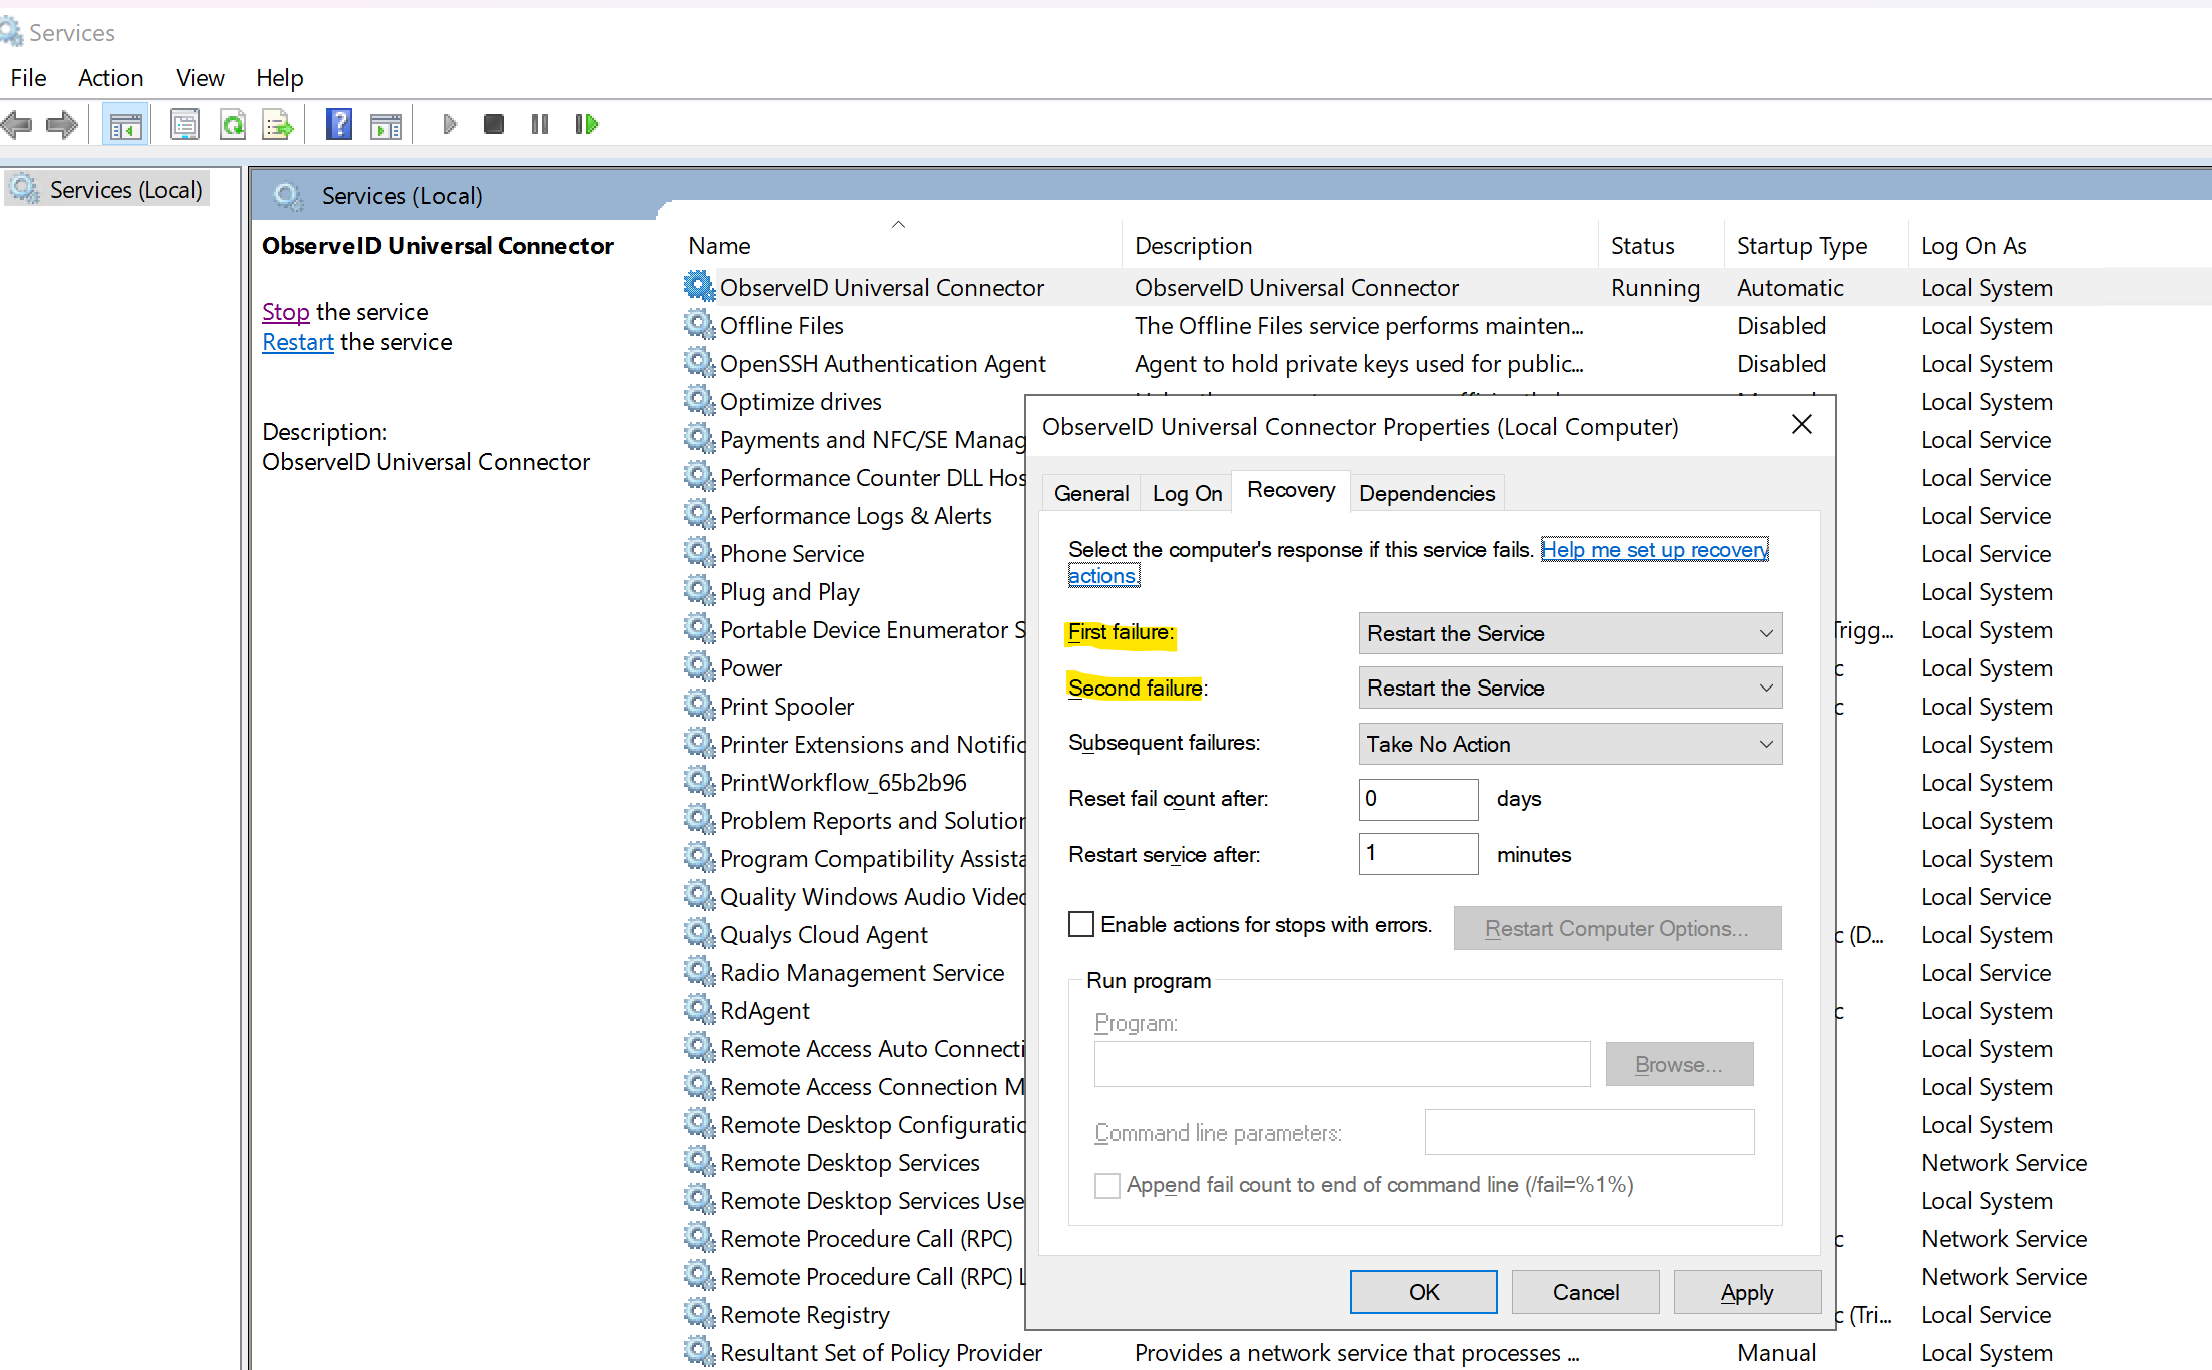The image size is (2212, 1370).
Task: Click the Pause Service toolbar icon
Action: tap(540, 124)
